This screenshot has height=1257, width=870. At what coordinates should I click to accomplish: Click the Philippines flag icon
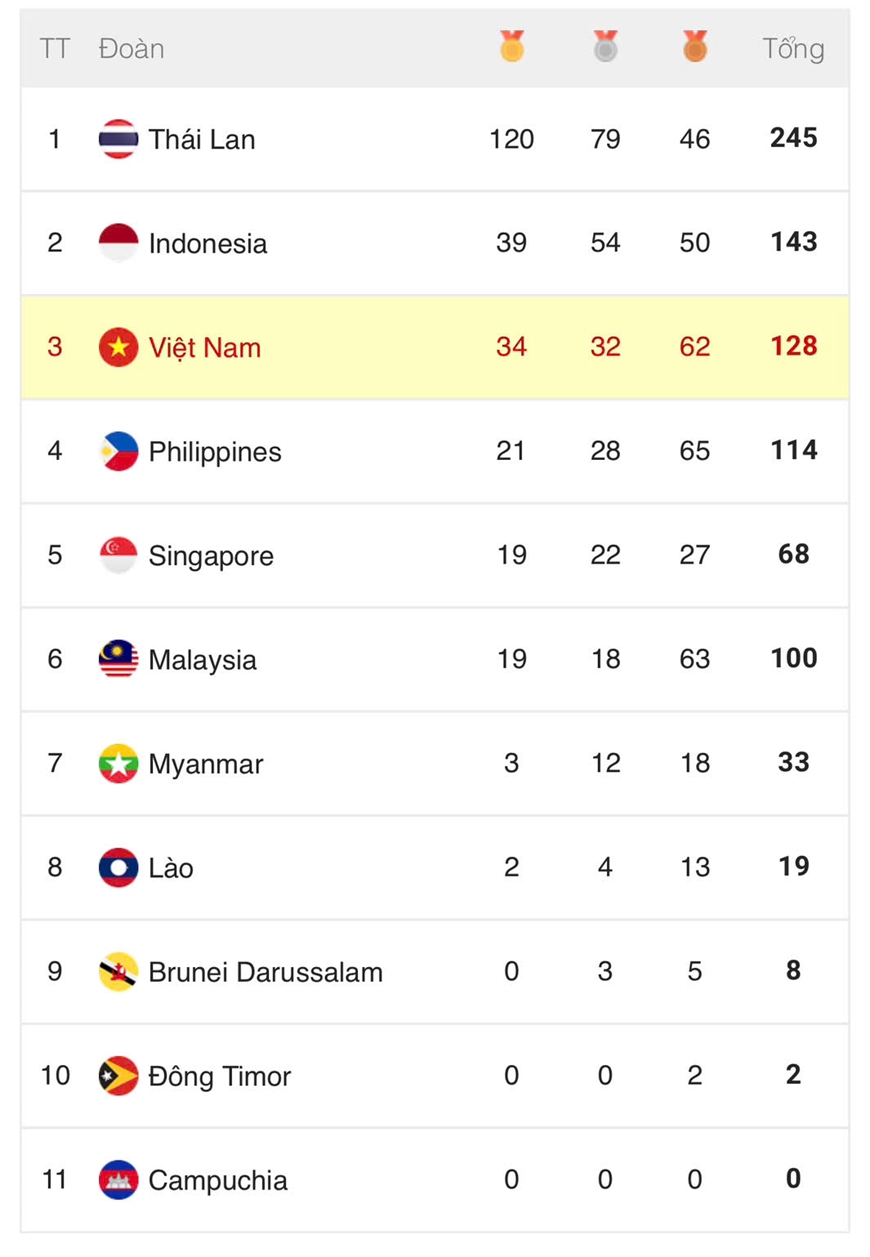point(118,451)
